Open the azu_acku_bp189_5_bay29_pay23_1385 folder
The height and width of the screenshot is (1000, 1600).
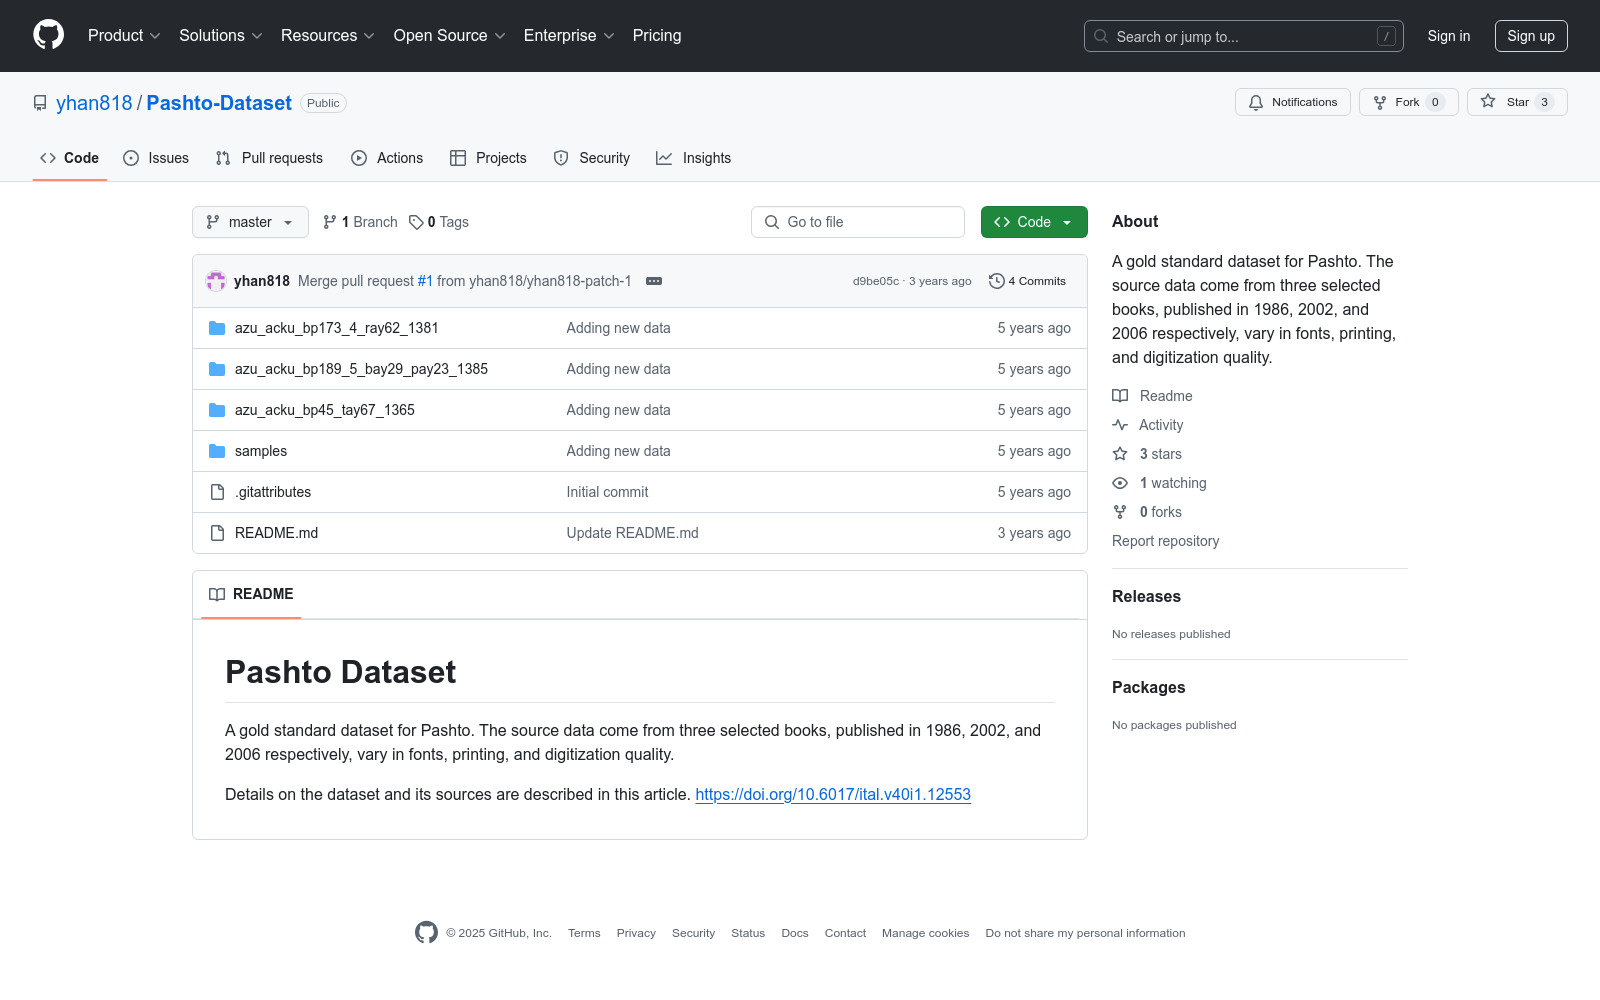(x=361, y=369)
